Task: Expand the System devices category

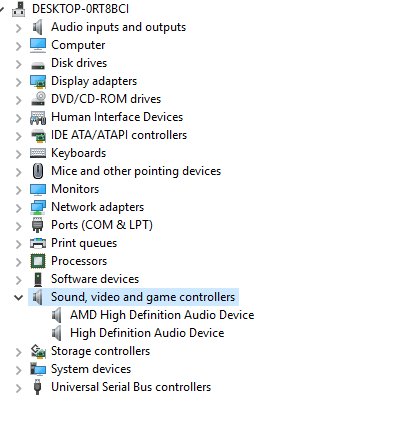Action: 18,370
